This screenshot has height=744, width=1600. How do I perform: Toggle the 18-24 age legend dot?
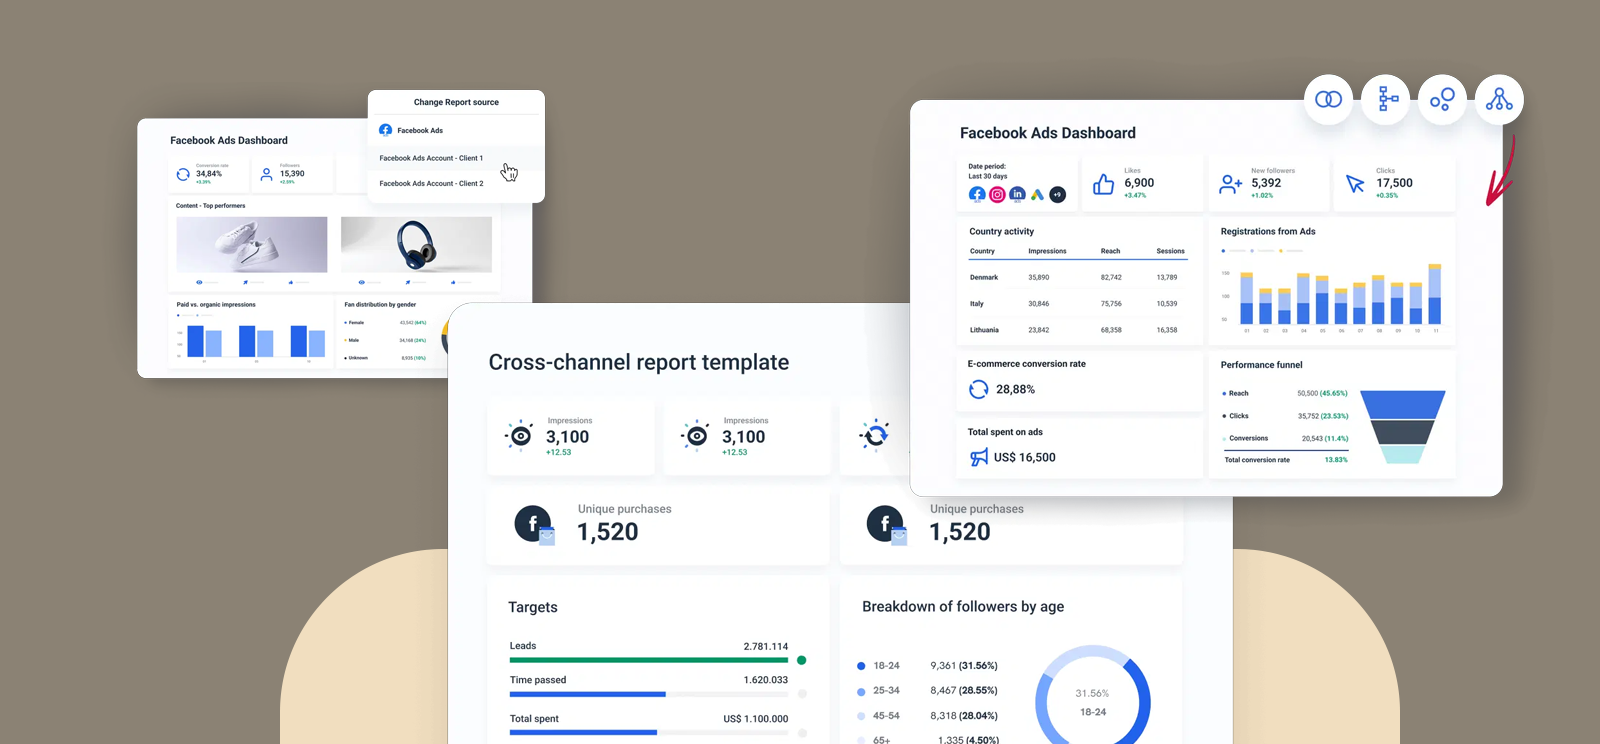861,666
